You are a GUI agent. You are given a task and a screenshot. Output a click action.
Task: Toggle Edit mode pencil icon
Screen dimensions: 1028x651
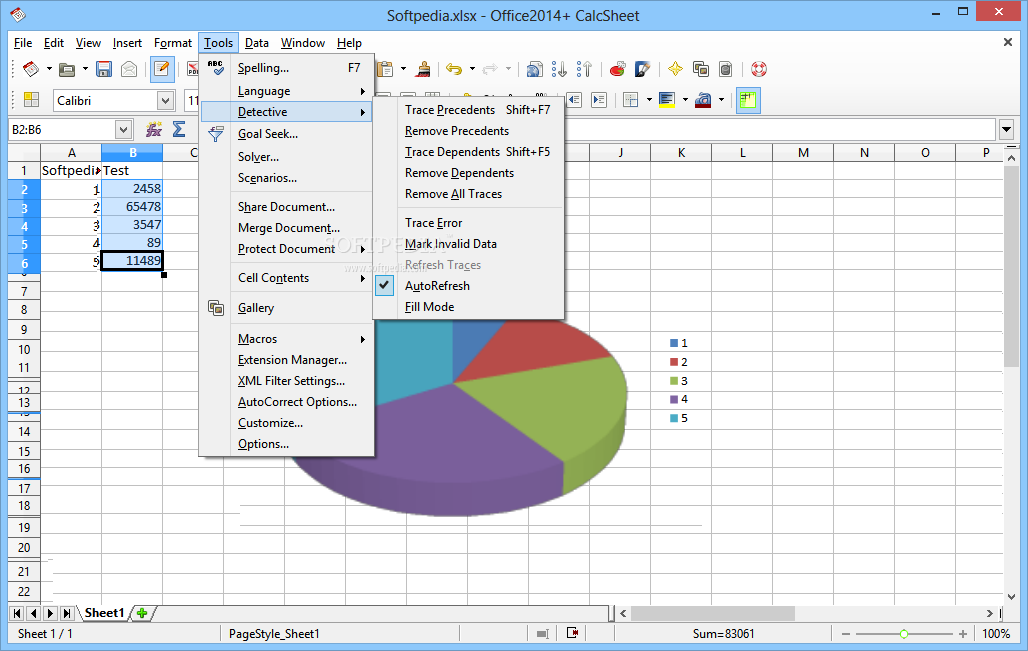point(161,69)
